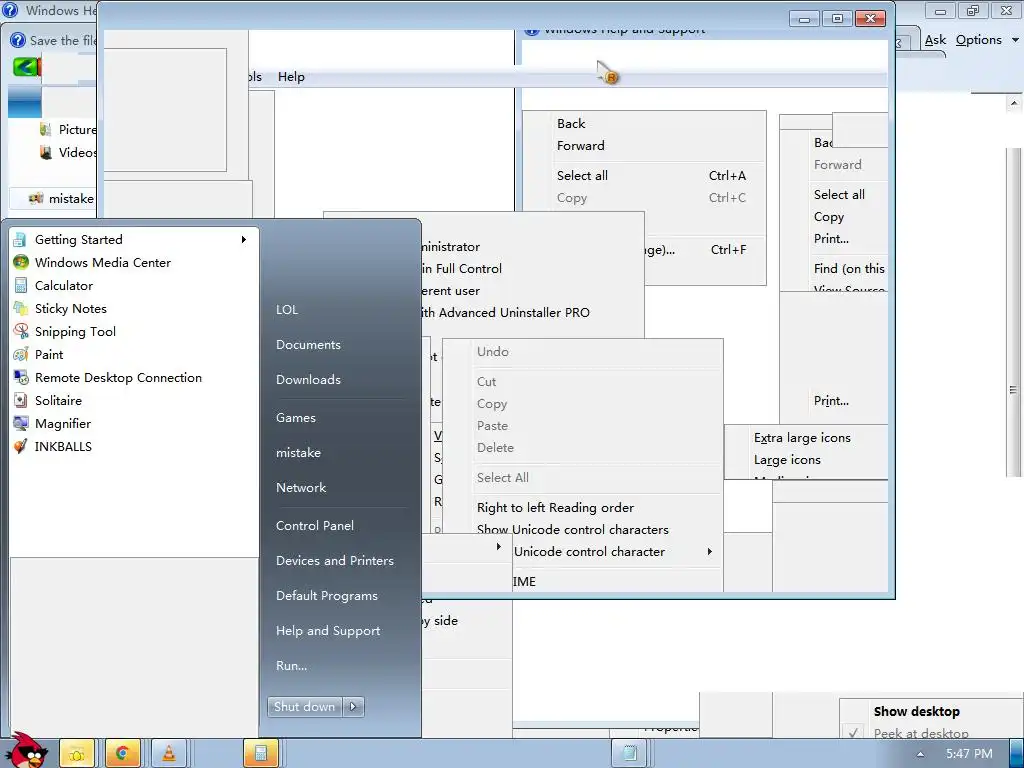Click the Shut down button
The width and height of the screenshot is (1024, 768).
point(304,707)
